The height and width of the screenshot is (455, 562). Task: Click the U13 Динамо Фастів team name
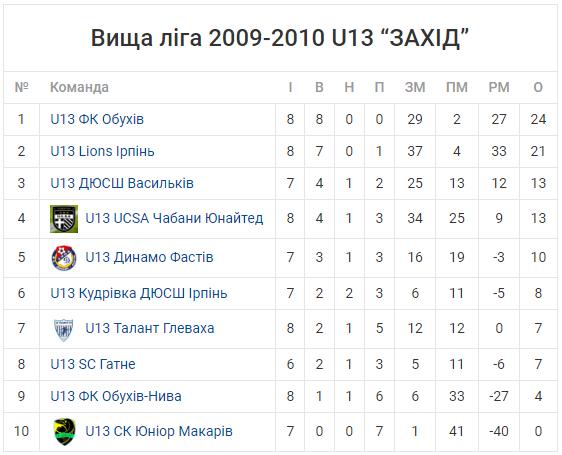coord(149,257)
